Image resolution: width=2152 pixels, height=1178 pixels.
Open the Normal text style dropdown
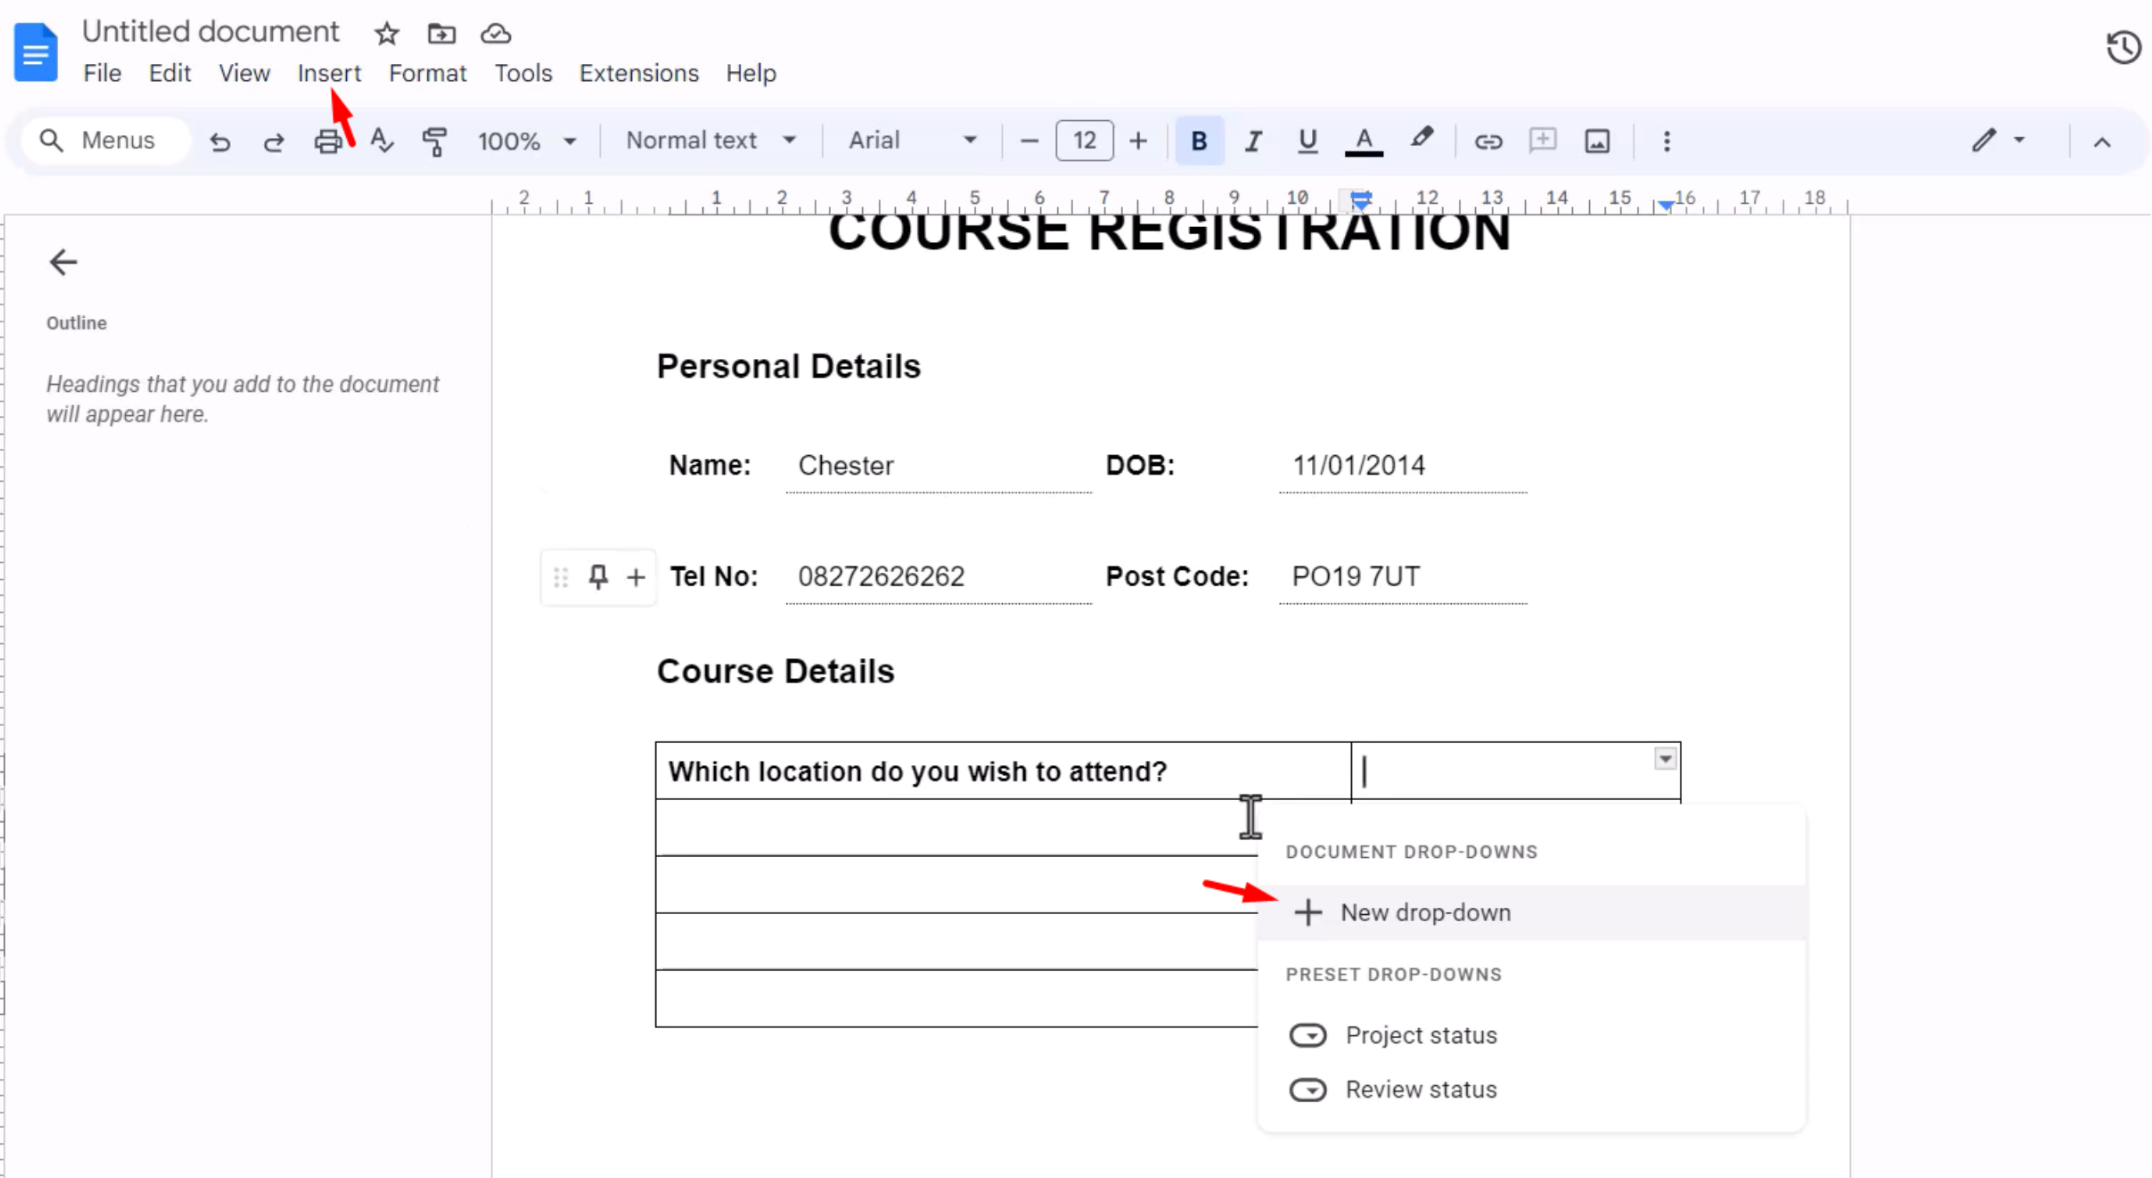pyautogui.click(x=710, y=141)
